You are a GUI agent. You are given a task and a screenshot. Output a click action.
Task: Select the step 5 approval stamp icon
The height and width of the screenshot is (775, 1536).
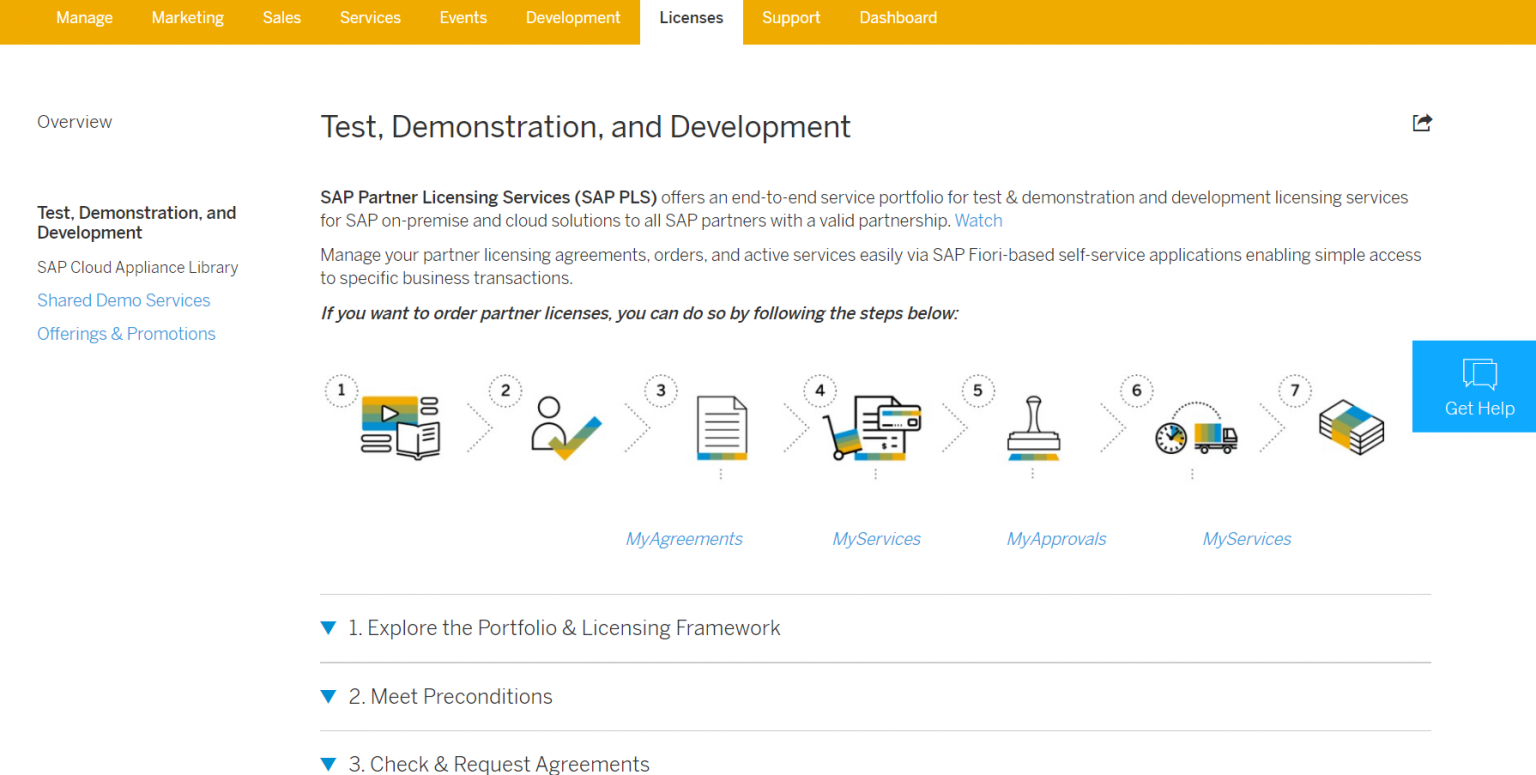click(x=1033, y=428)
